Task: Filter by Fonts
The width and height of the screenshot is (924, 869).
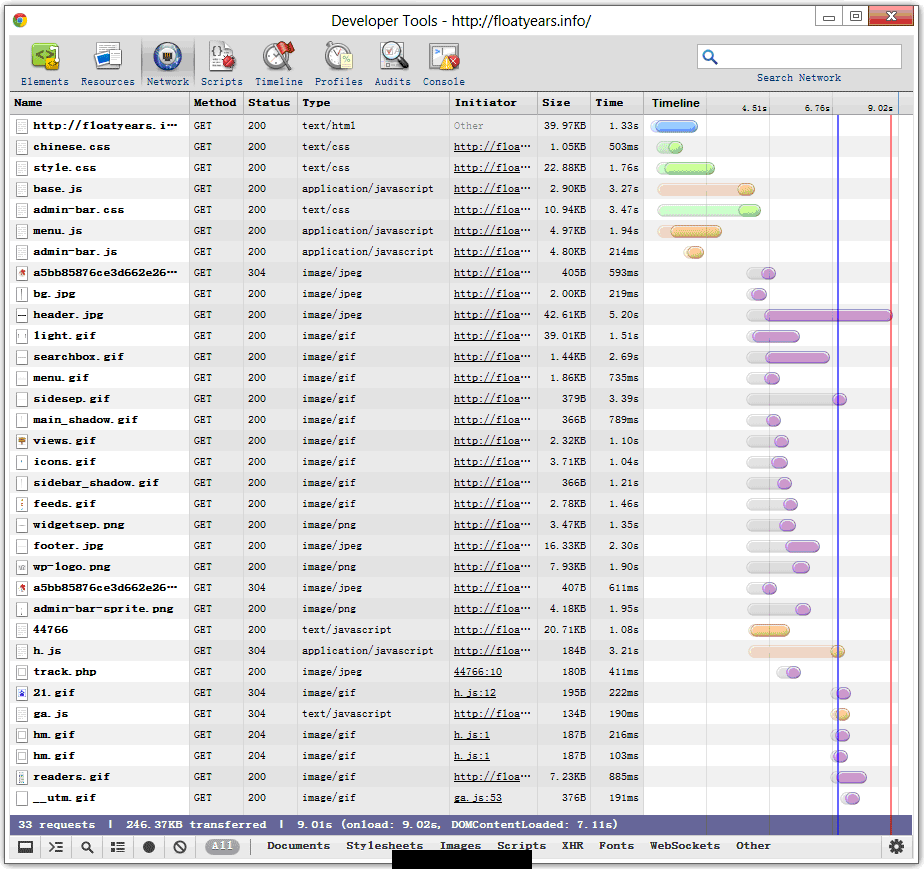Action: [617, 846]
